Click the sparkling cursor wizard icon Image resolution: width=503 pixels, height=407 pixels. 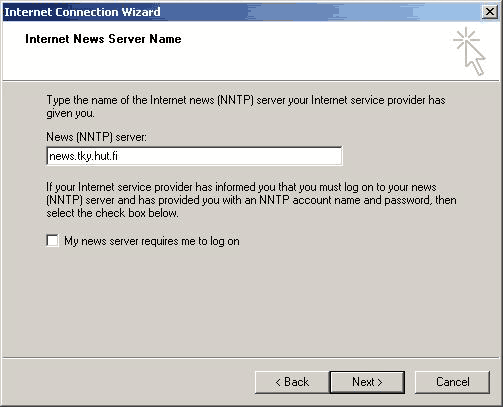pos(469,52)
